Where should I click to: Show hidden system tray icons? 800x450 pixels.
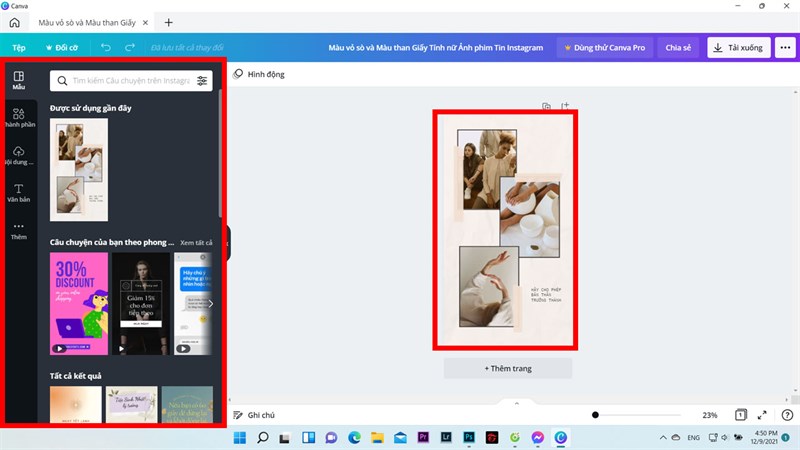click(663, 437)
